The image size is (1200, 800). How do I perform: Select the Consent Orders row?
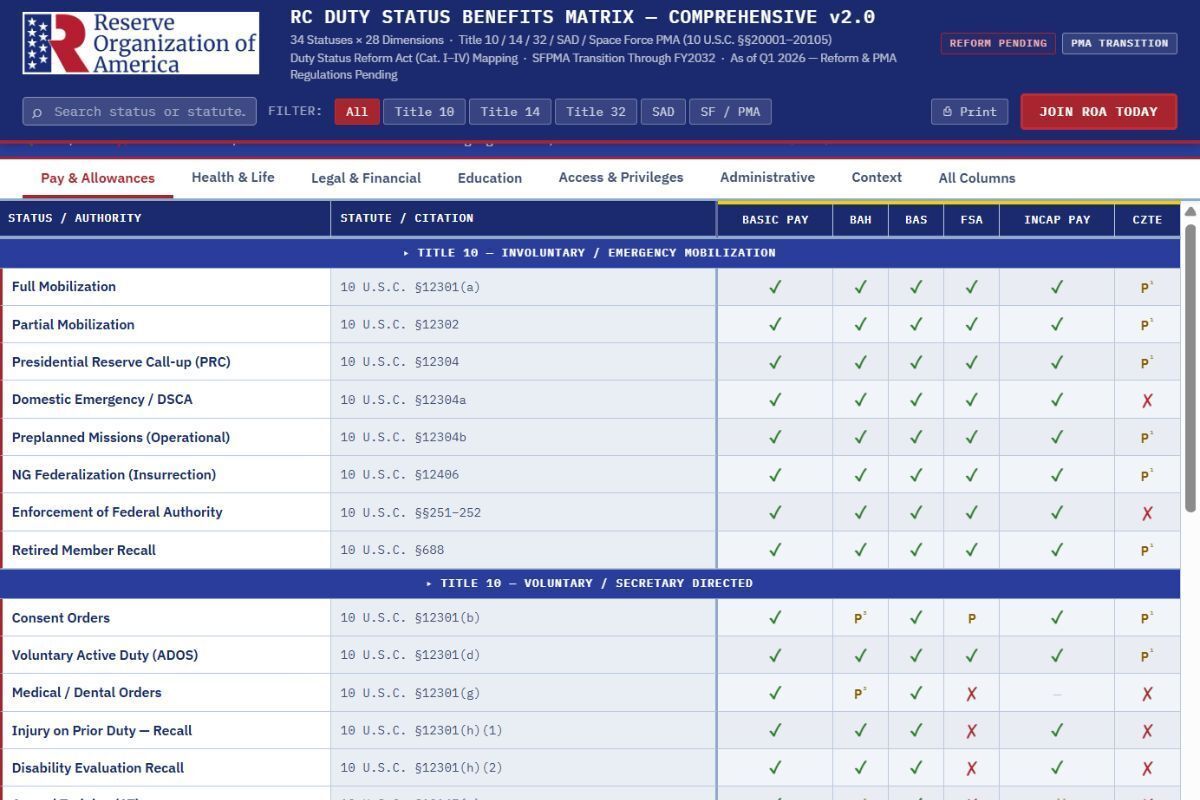(590, 618)
